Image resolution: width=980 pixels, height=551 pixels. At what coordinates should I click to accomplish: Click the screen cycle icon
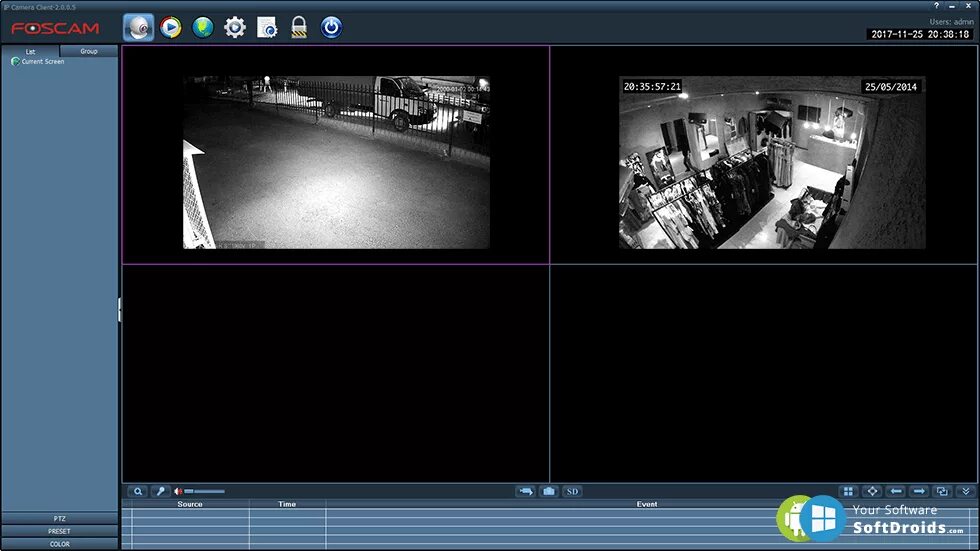[942, 492]
